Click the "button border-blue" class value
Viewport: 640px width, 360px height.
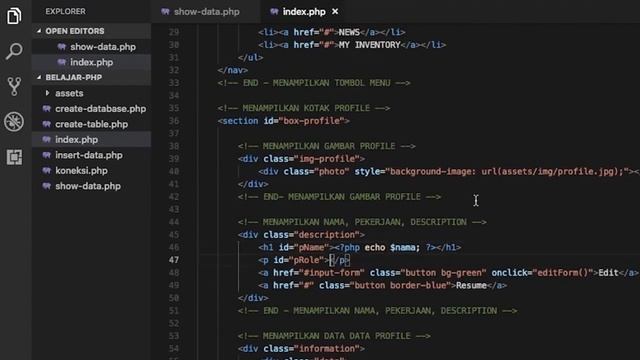[x=400, y=285]
